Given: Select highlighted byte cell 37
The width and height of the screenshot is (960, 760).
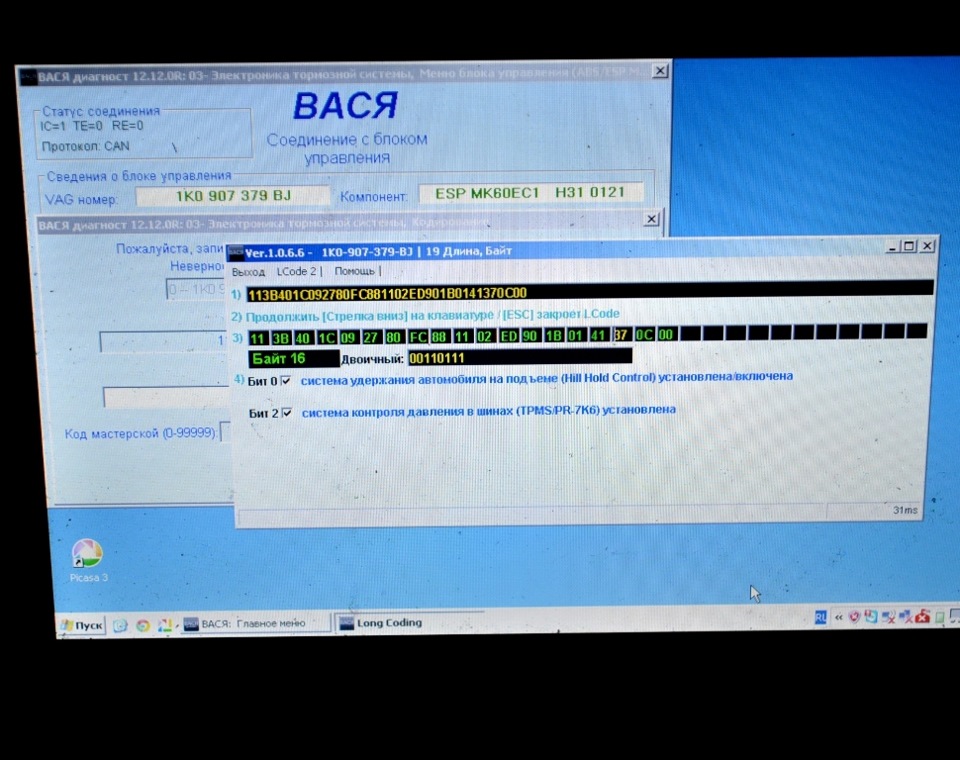Looking at the screenshot, I should (x=620, y=335).
